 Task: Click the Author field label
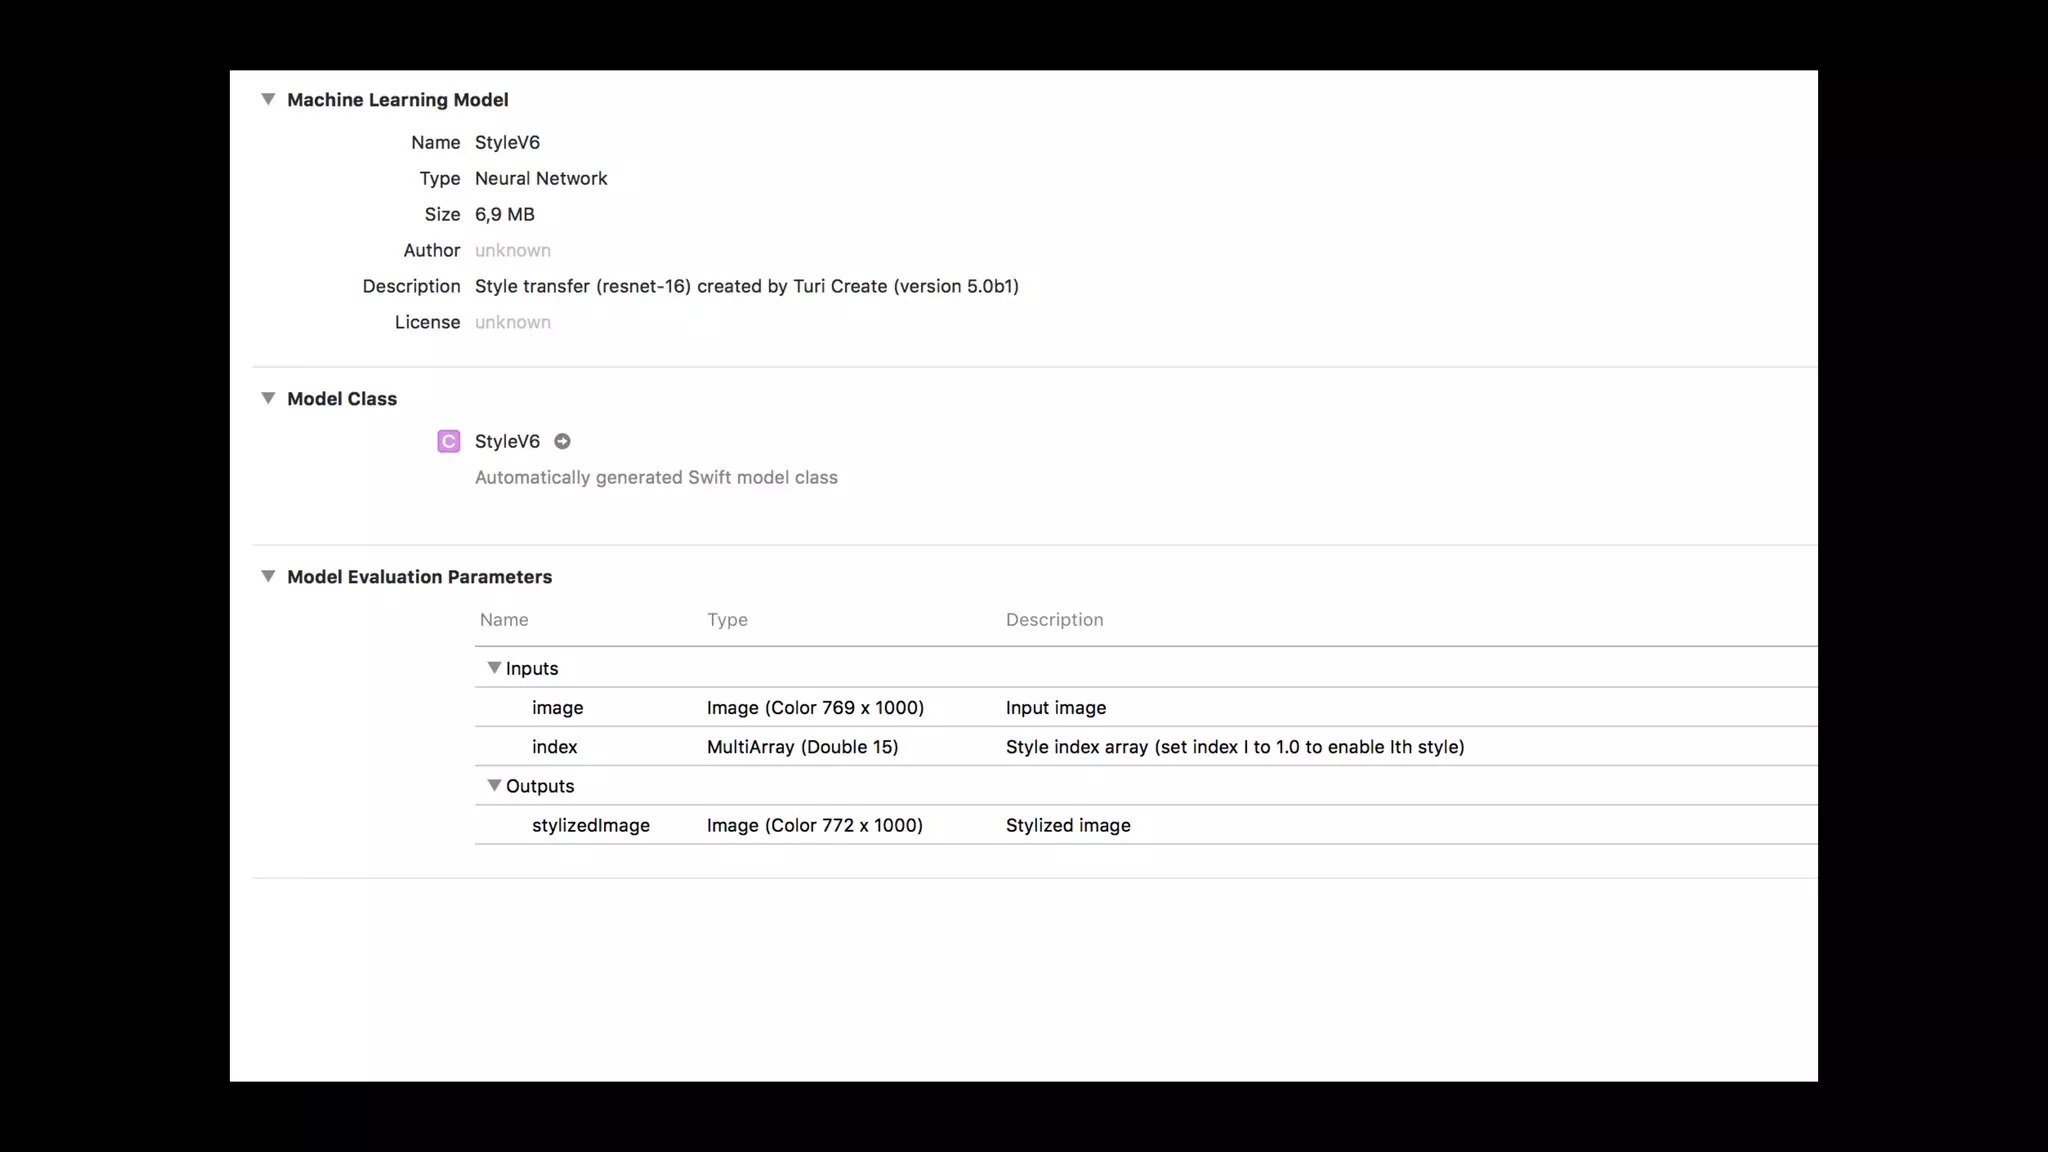click(x=432, y=250)
